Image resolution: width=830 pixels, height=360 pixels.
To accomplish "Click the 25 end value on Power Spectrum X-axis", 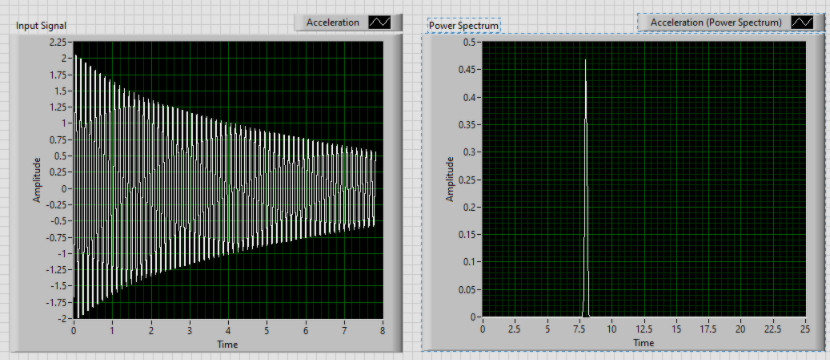I will [805, 328].
